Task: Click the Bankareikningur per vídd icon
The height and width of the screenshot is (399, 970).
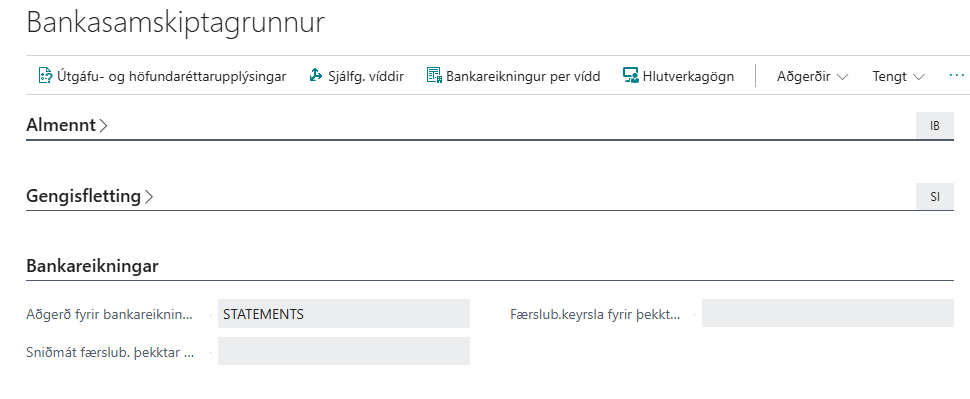Action: click(x=434, y=75)
